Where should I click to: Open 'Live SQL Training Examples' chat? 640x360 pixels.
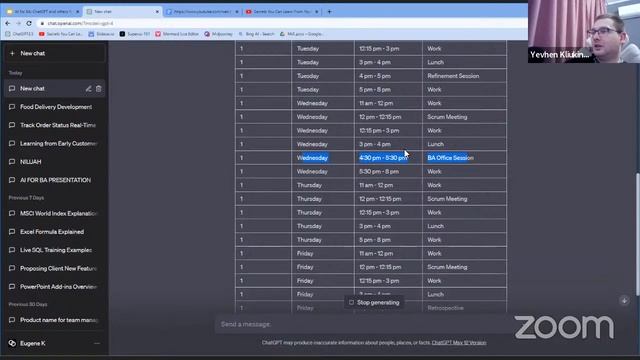coord(55,250)
